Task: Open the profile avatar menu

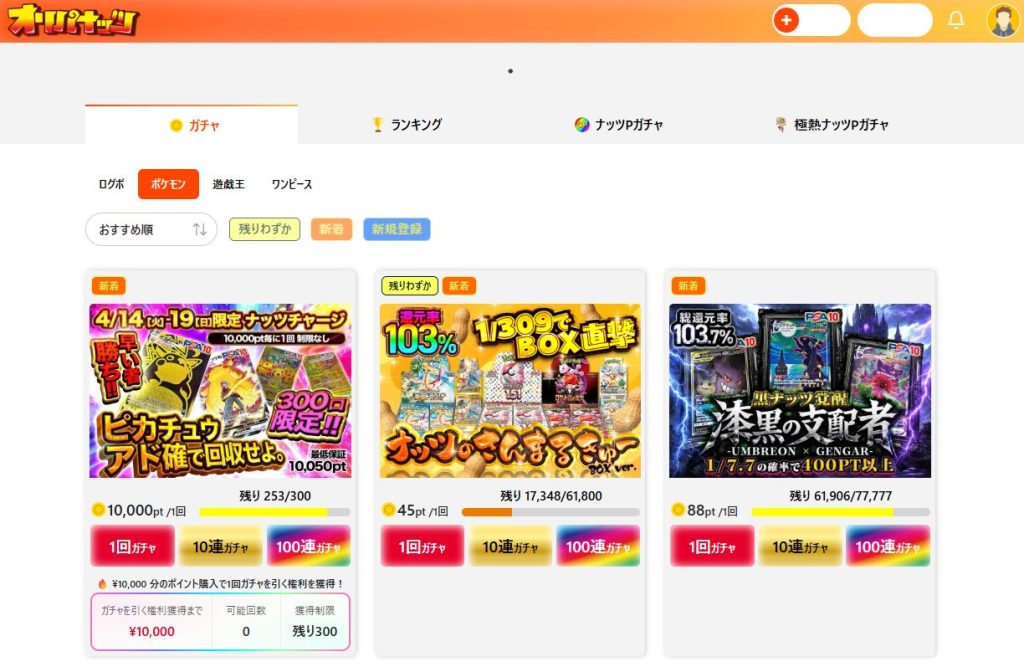Action: (1000, 20)
